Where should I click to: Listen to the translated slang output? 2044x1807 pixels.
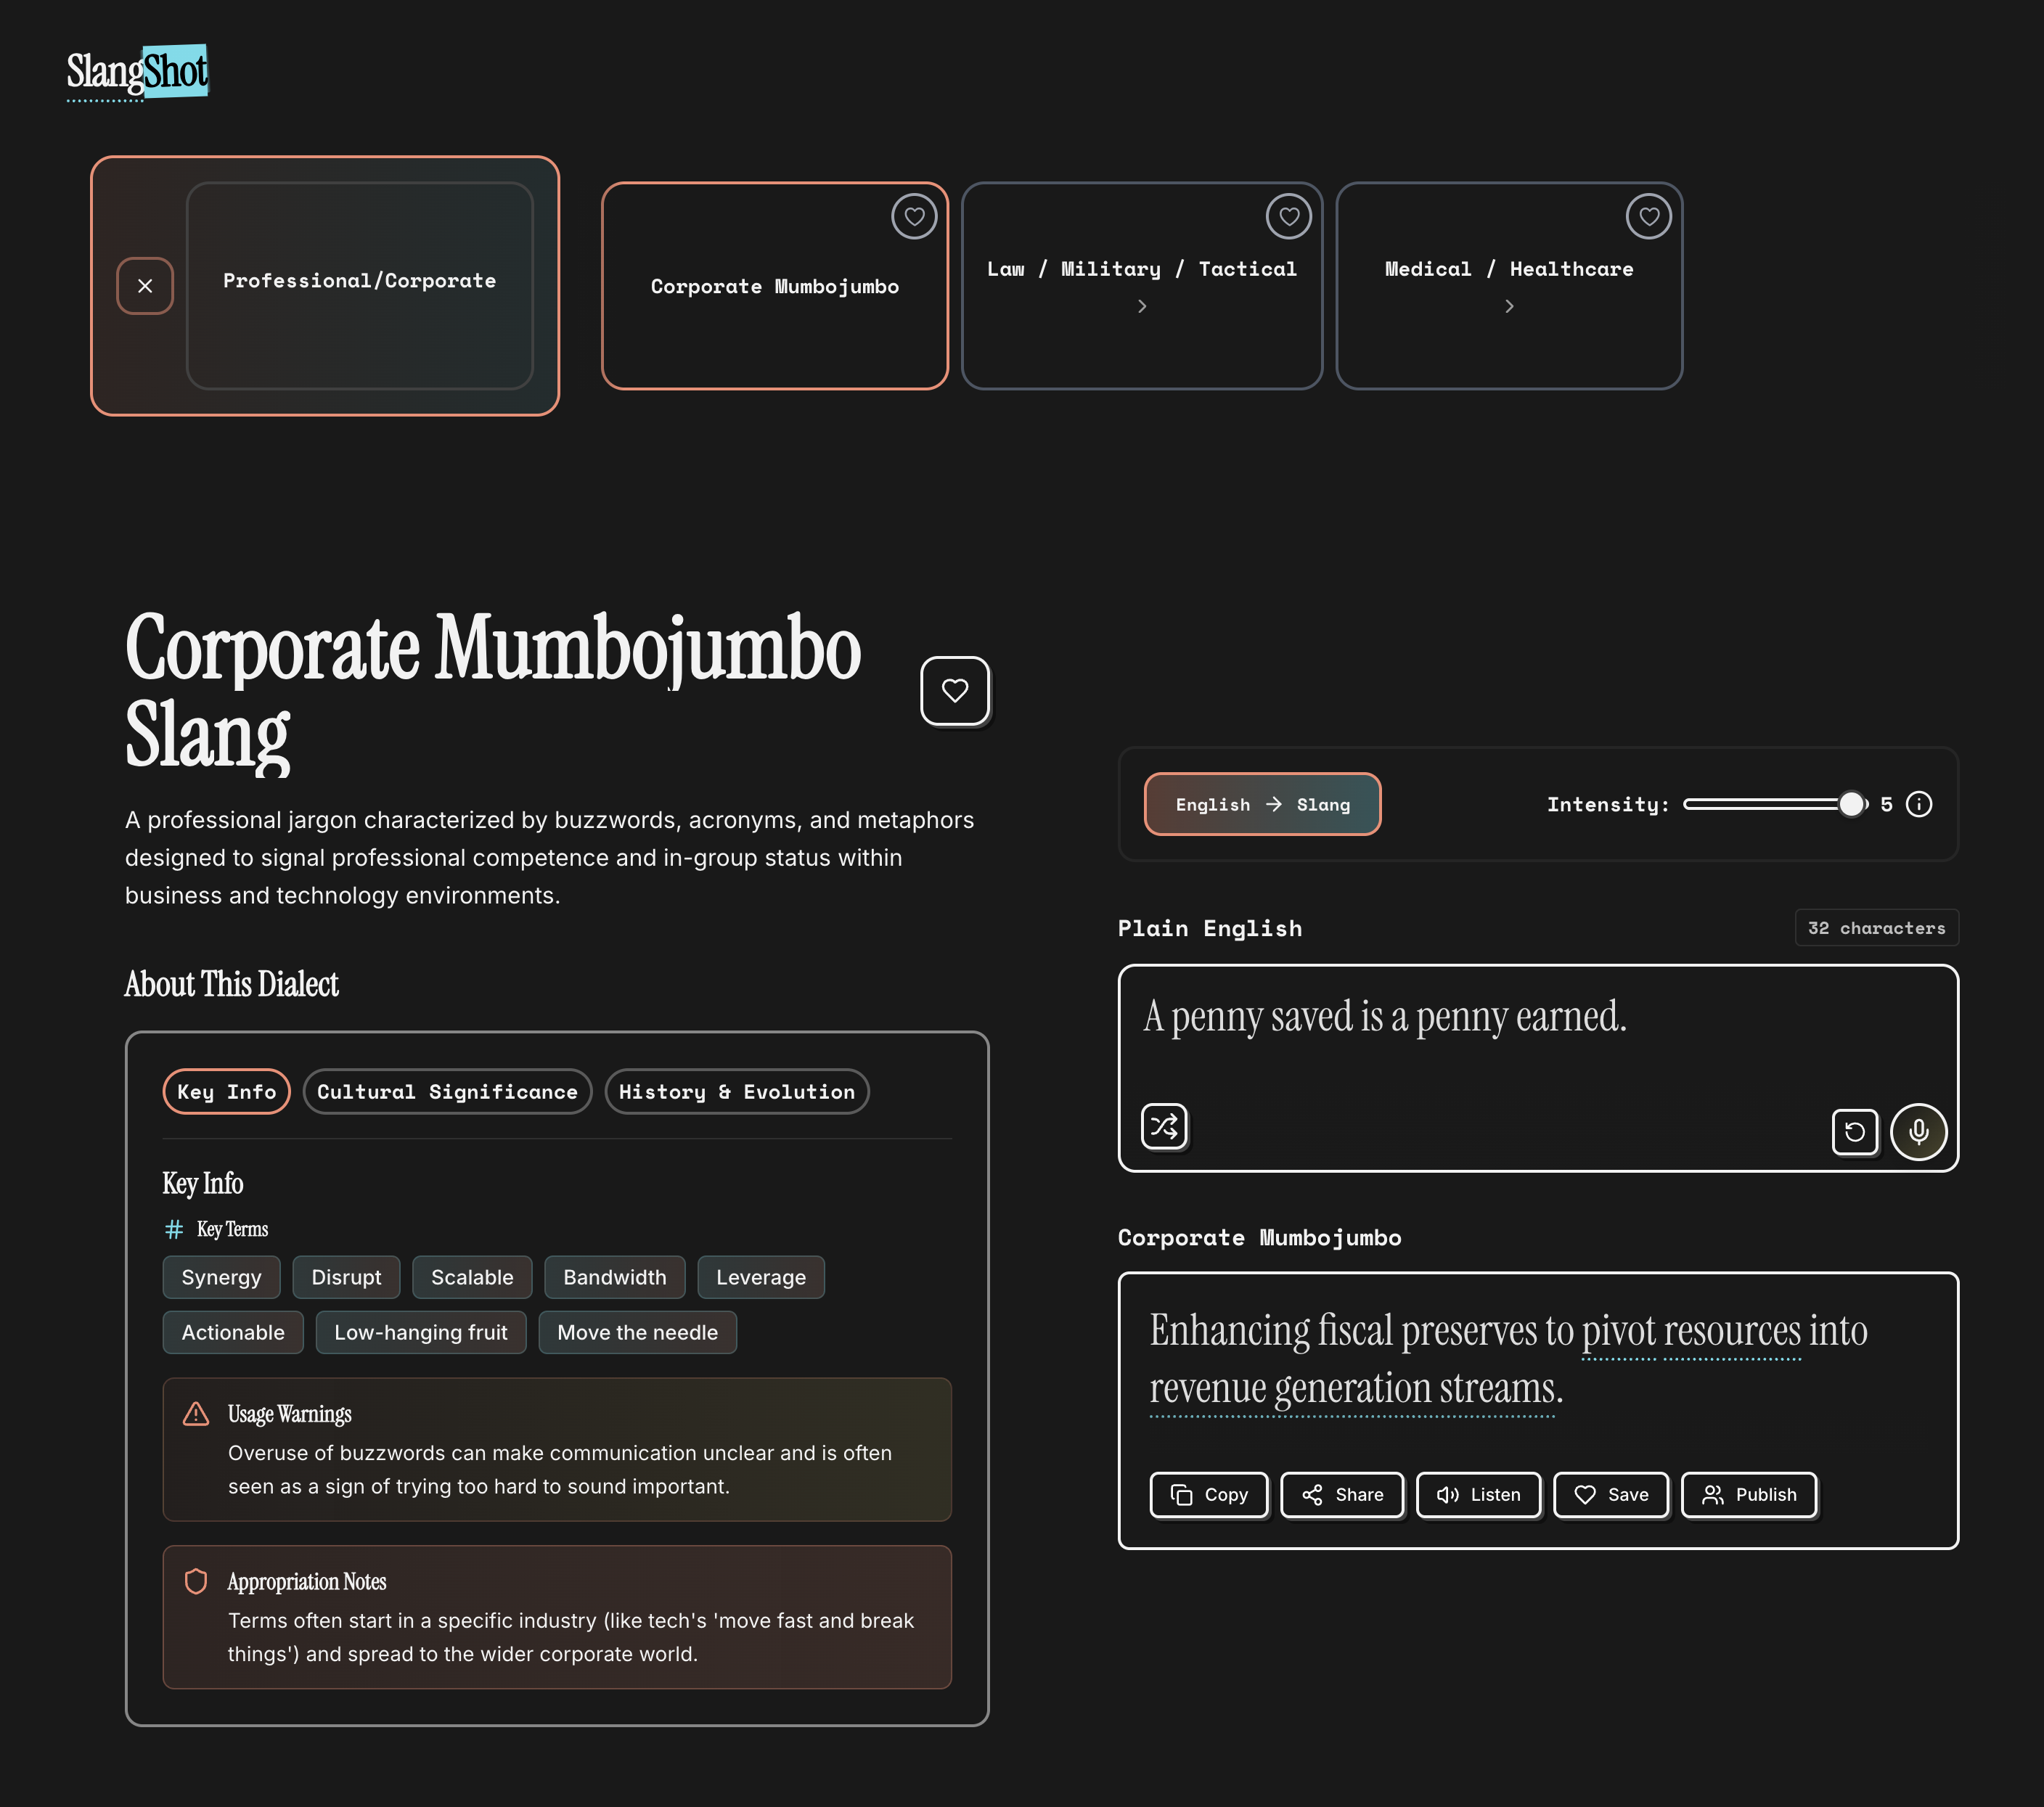[x=1478, y=1494]
